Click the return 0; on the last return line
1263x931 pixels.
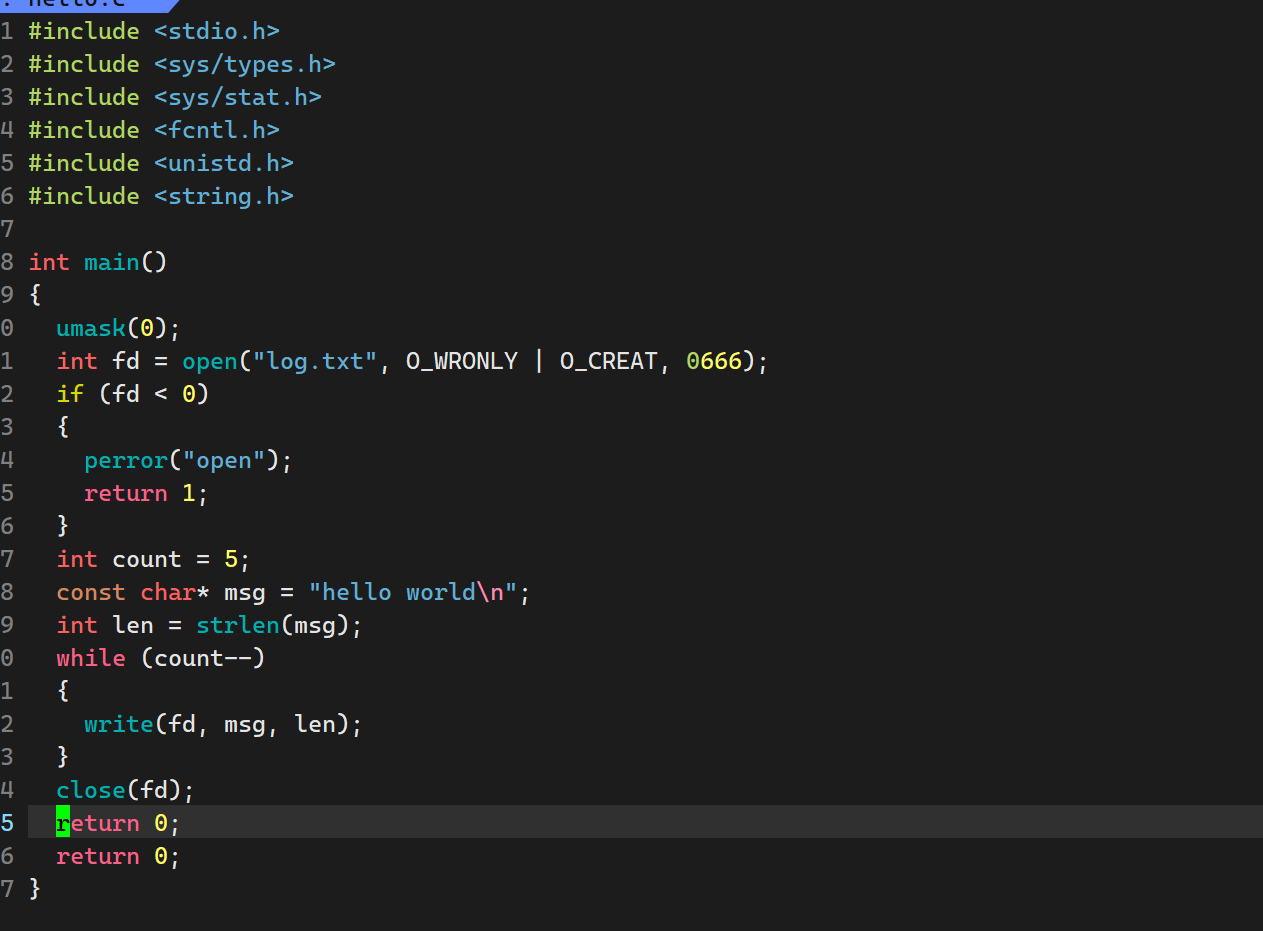[119, 856]
